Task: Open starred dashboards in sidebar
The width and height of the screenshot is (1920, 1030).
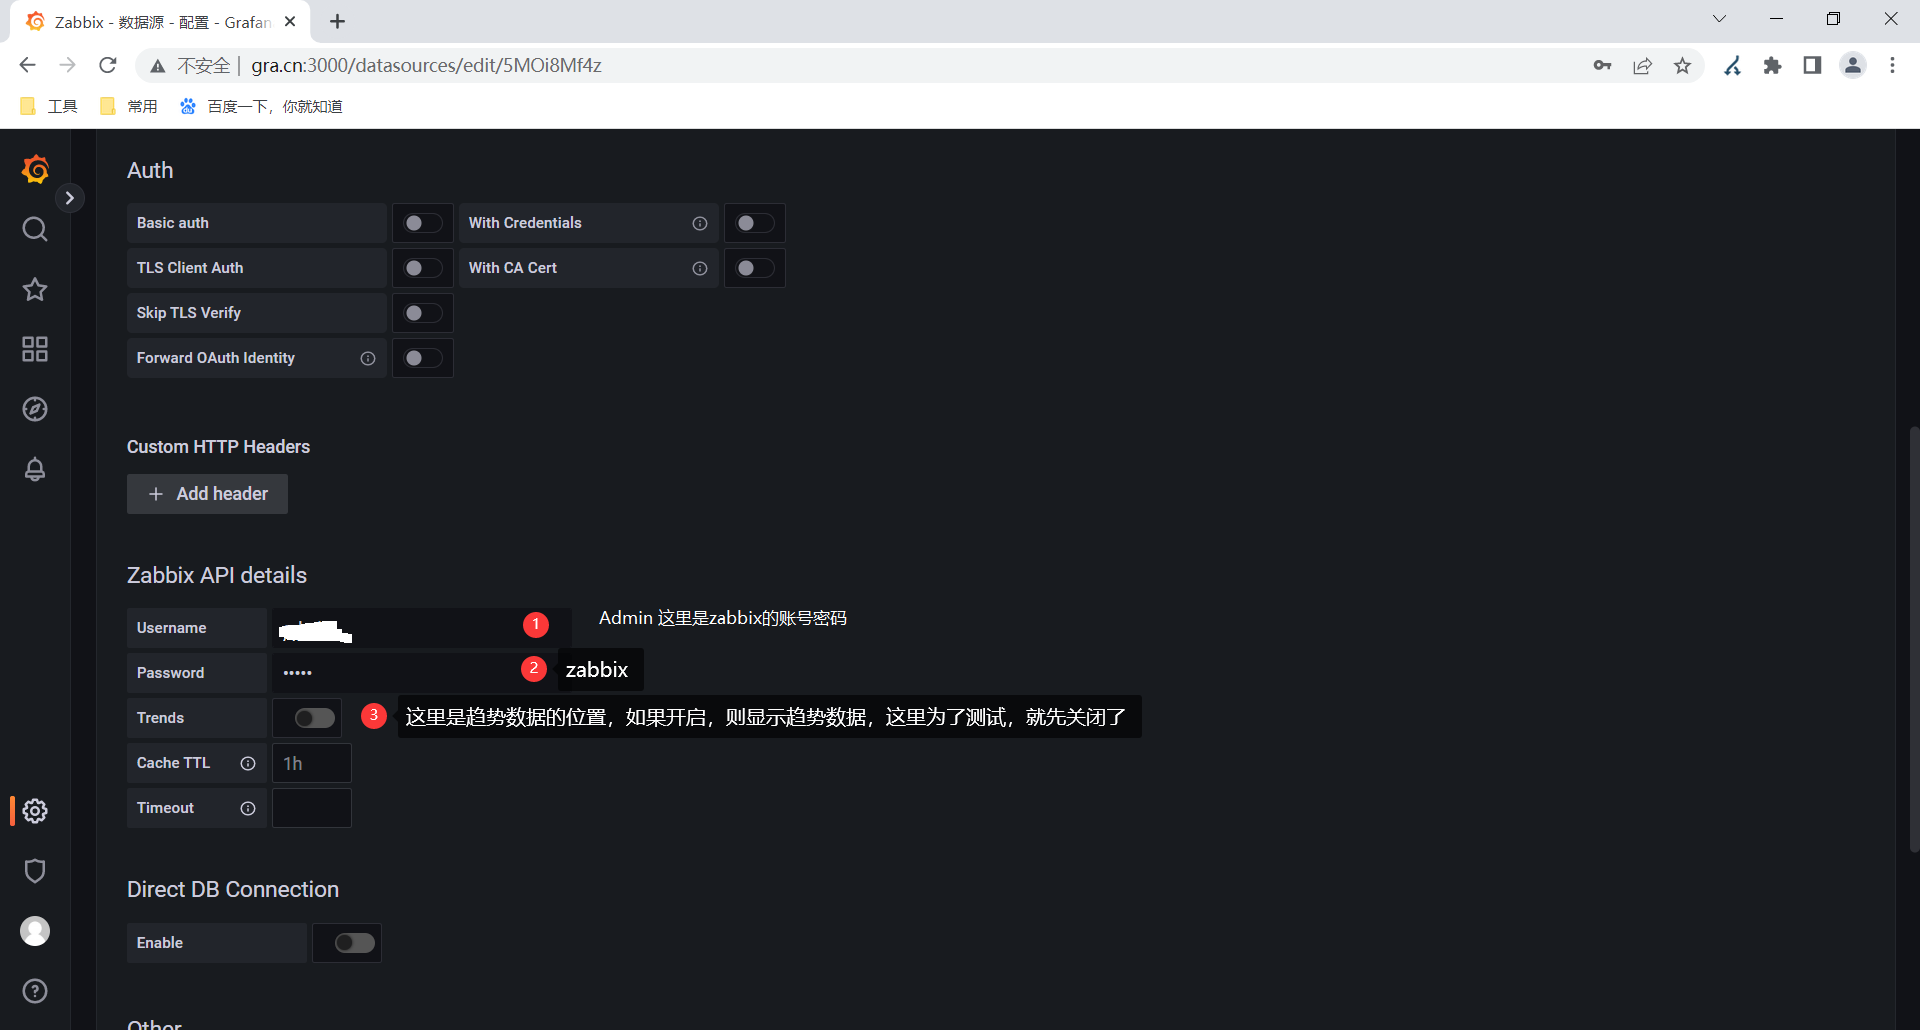Action: [35, 290]
